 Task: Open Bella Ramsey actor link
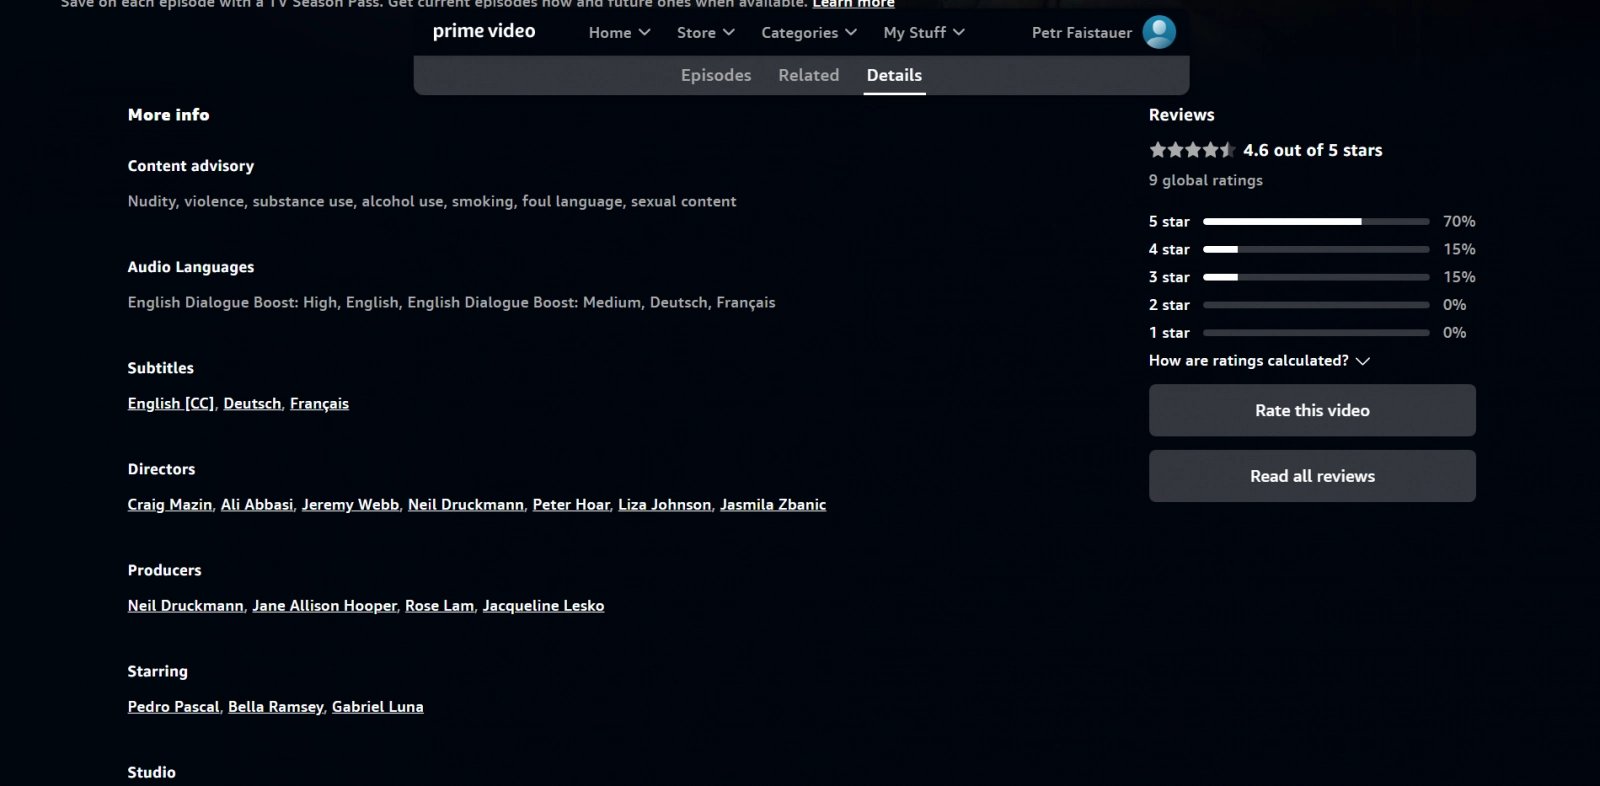click(276, 707)
